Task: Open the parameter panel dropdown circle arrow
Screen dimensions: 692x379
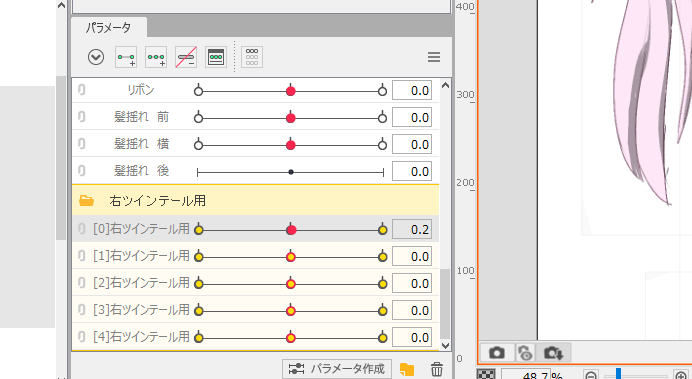Action: 96,57
